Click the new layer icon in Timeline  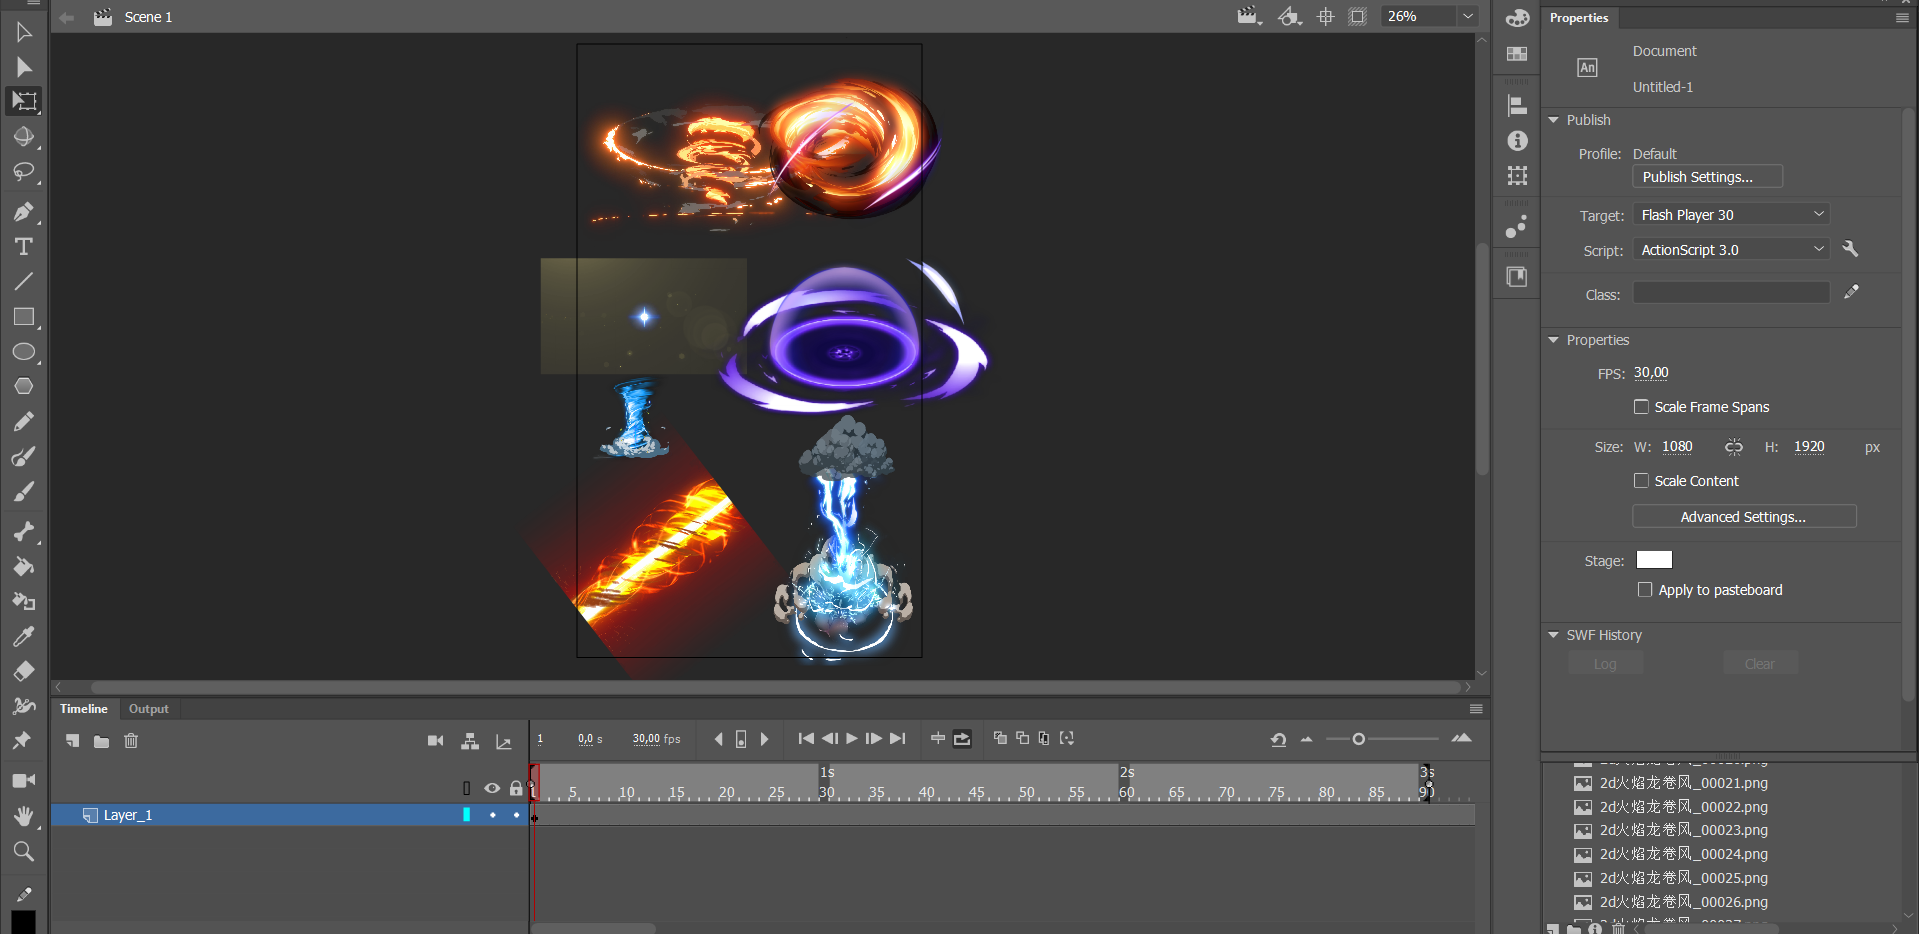click(72, 741)
